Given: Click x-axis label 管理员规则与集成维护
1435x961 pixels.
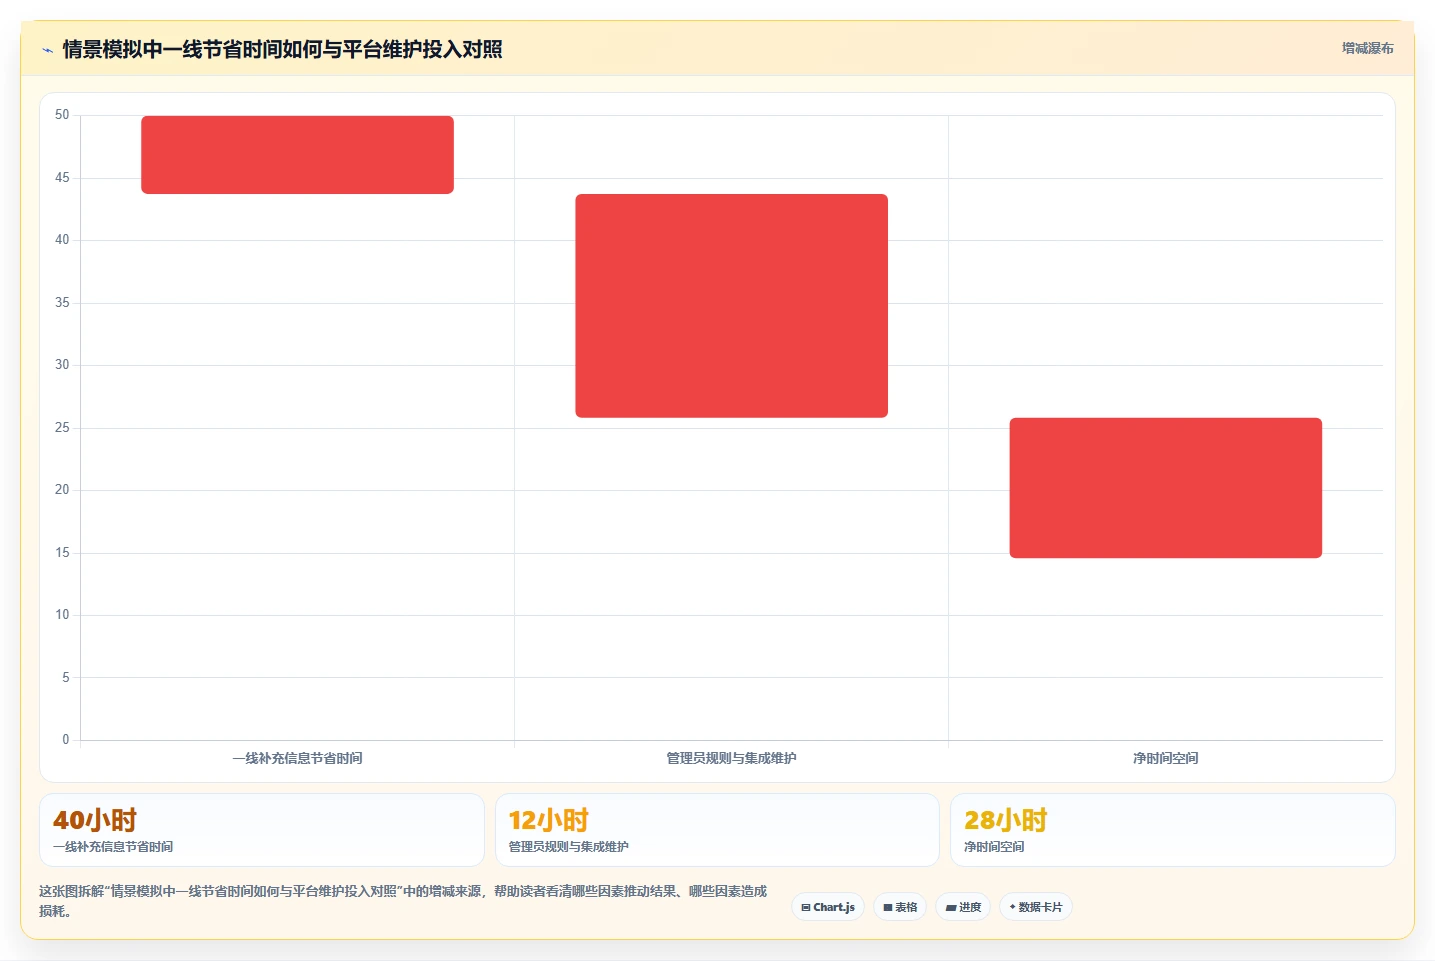Looking at the screenshot, I should (731, 758).
